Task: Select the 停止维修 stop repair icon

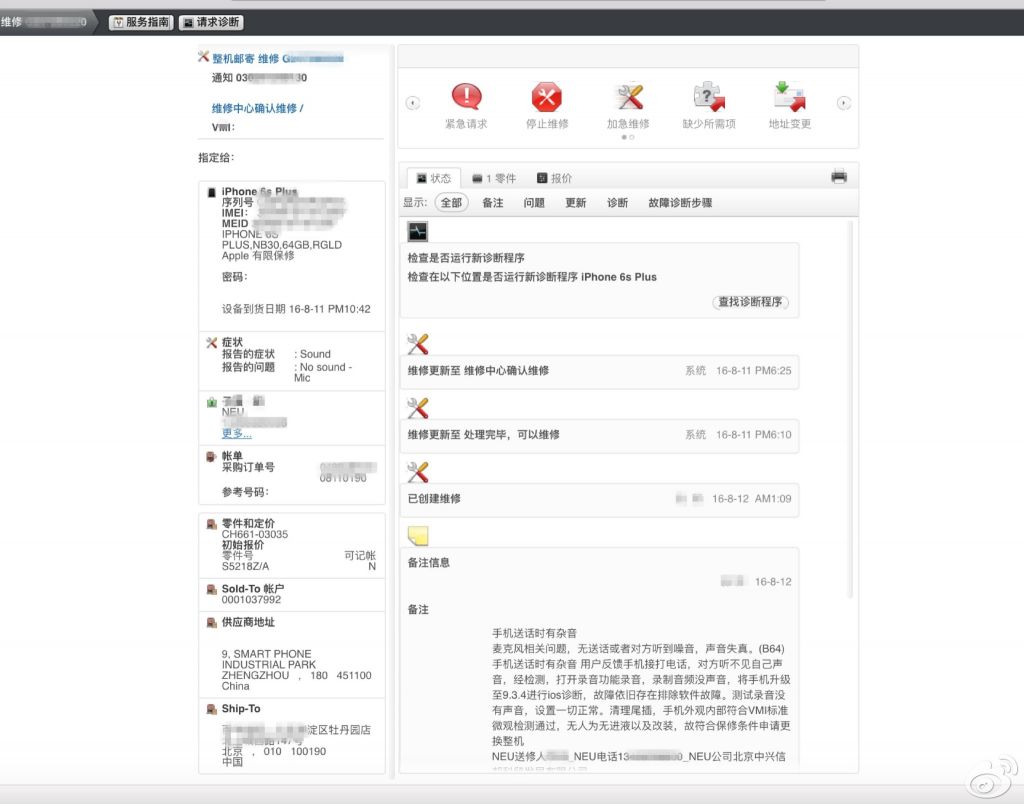Action: coord(547,98)
